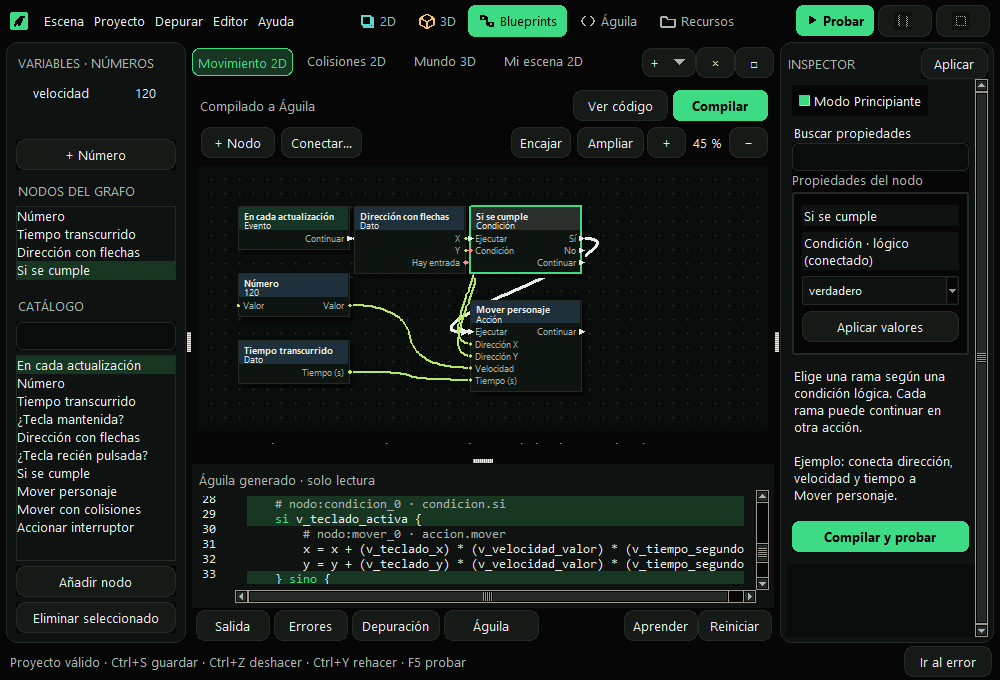The height and width of the screenshot is (680, 1000).
Task: Click Añadir nodo button
Action: [x=96, y=582]
